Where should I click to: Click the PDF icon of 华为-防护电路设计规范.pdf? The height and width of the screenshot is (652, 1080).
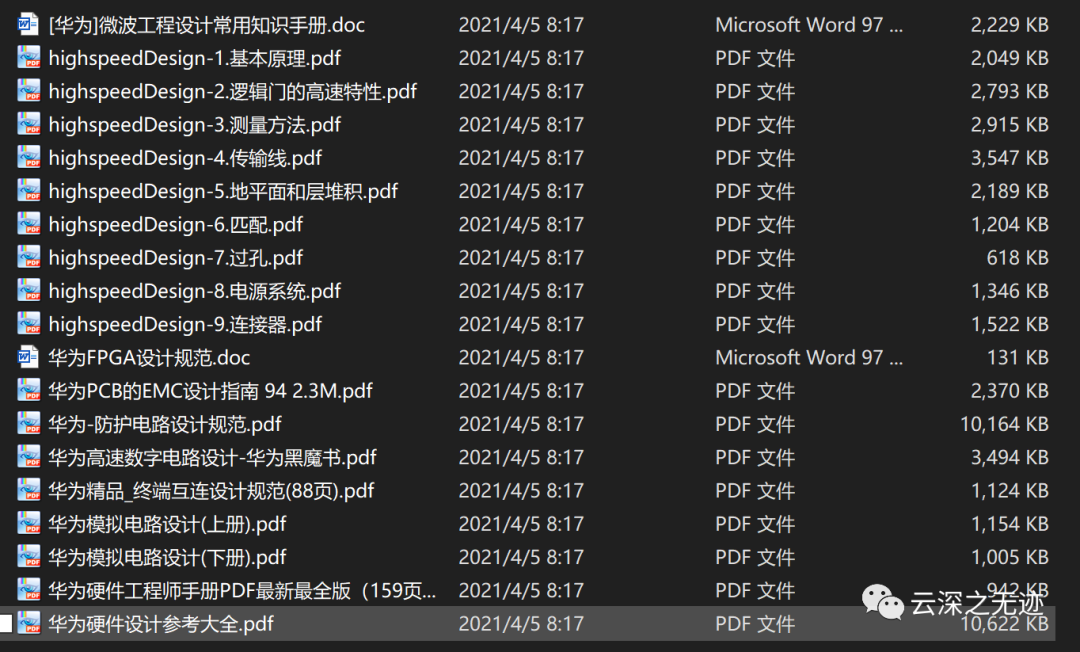[x=28, y=423]
